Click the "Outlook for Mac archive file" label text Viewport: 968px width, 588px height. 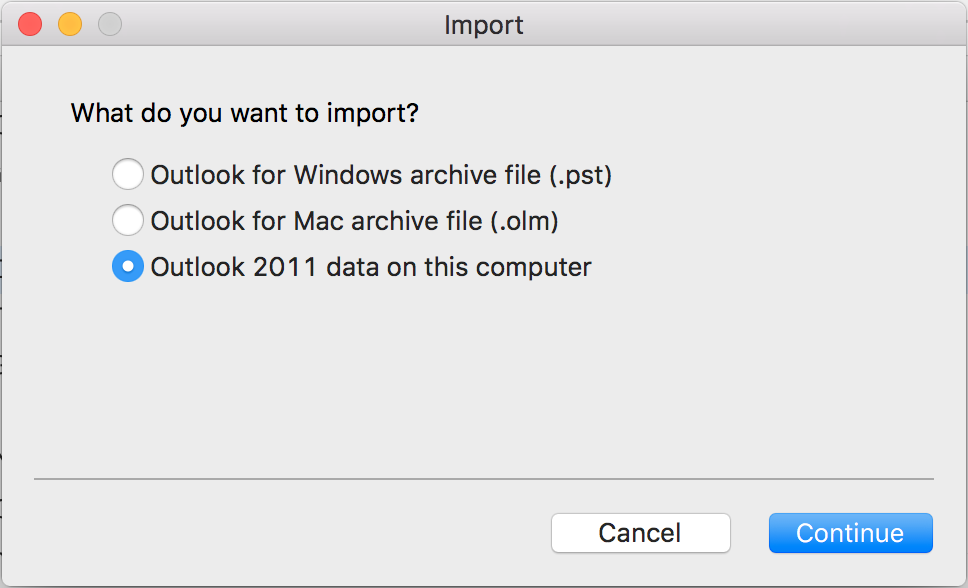[315, 220]
